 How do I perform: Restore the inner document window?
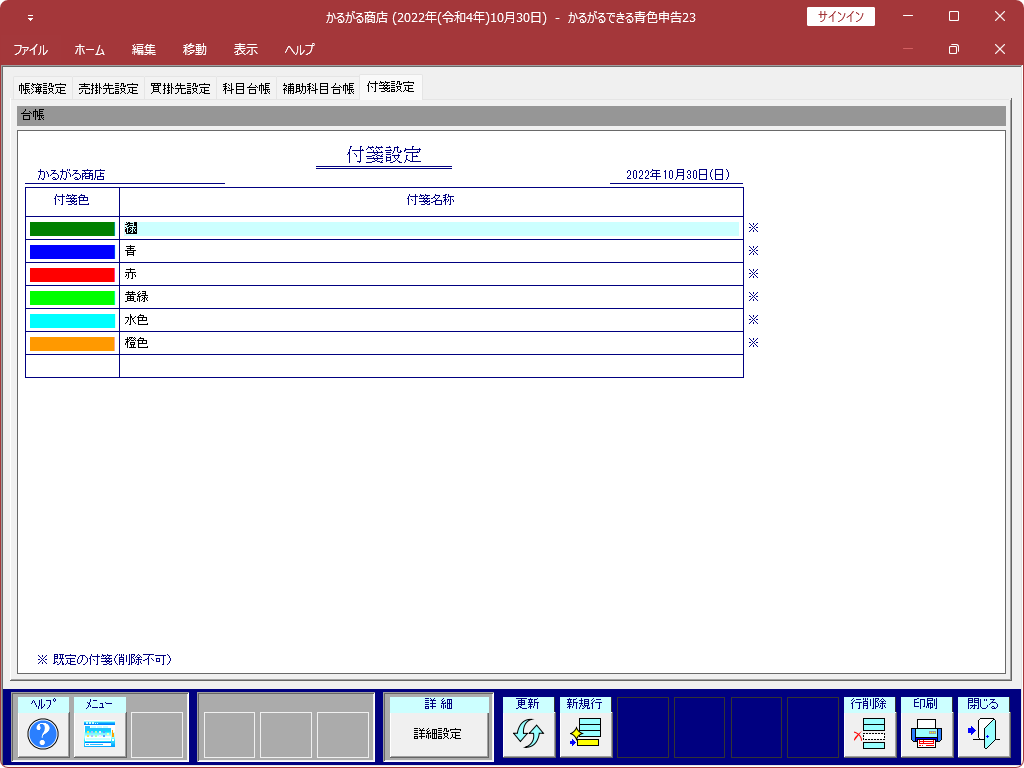coord(953,49)
